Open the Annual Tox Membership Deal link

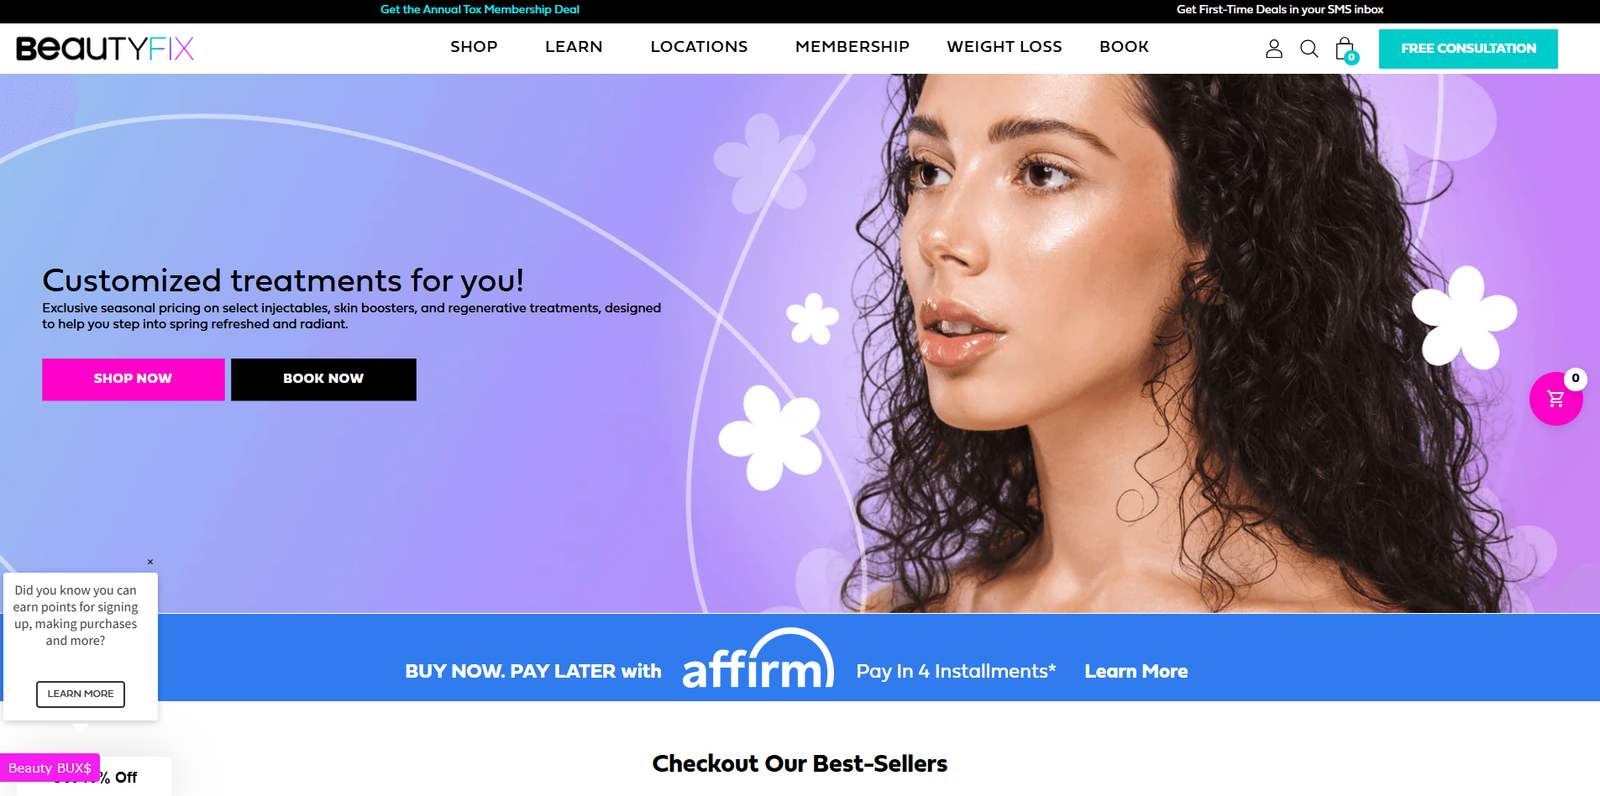click(480, 9)
